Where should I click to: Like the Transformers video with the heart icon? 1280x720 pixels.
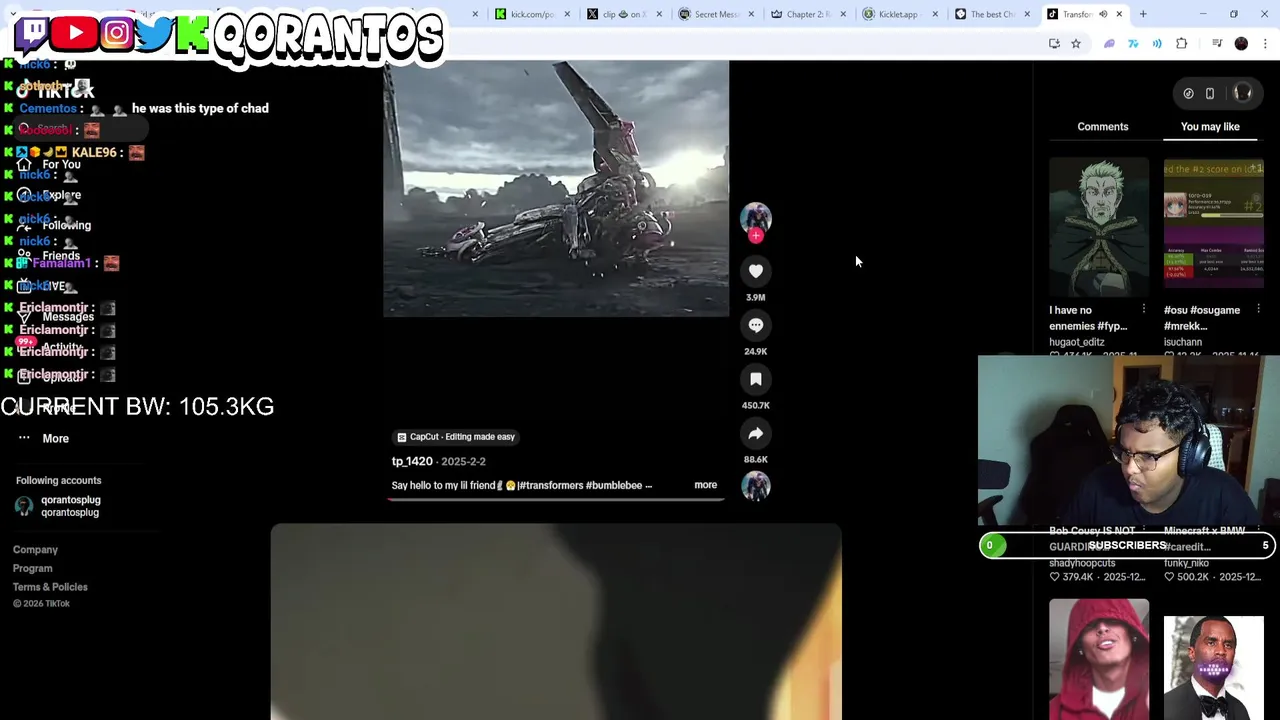(756, 271)
